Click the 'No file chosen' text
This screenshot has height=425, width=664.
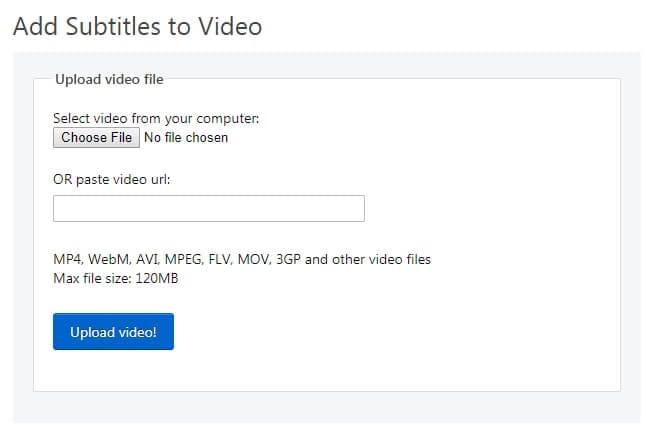click(x=186, y=137)
